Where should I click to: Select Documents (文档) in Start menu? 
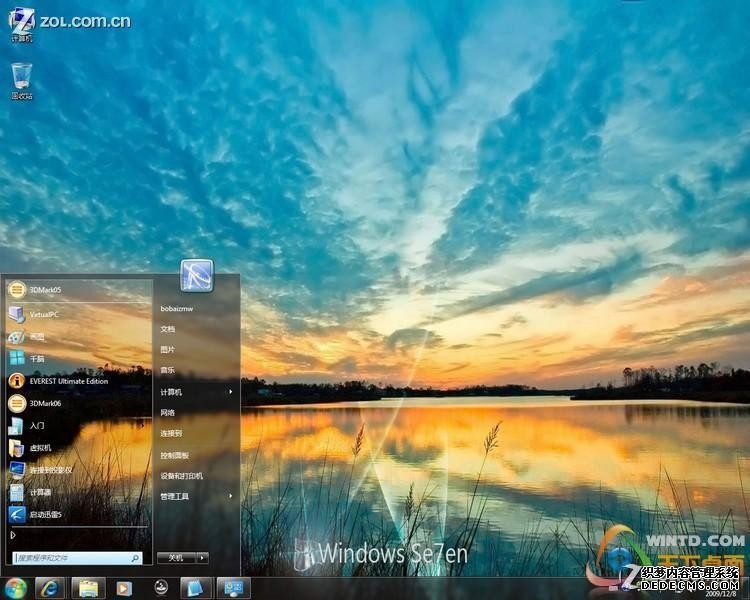point(168,329)
